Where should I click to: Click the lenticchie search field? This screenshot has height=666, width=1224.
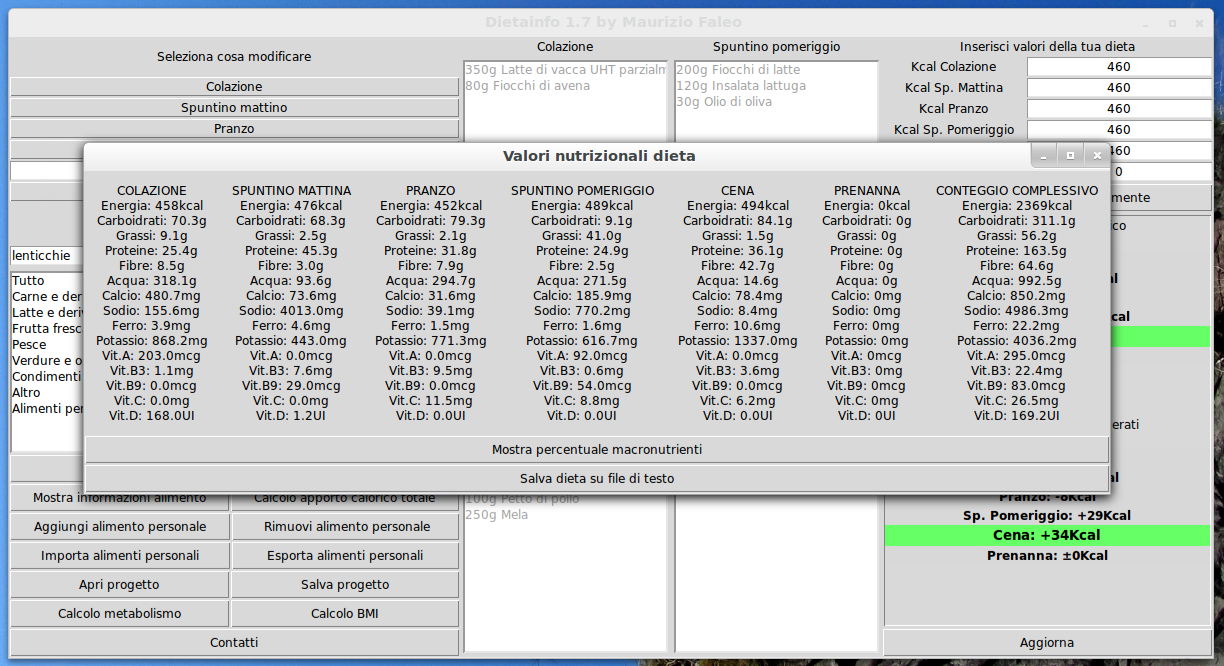point(46,256)
